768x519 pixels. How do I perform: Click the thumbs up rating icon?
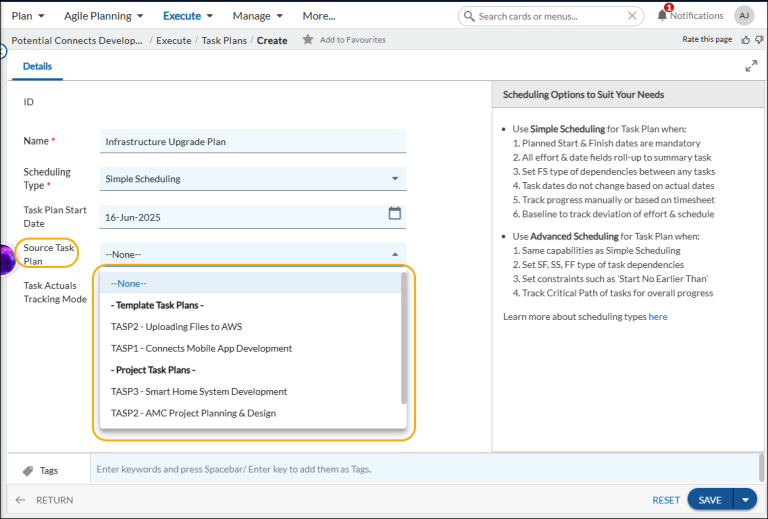[x=745, y=40]
